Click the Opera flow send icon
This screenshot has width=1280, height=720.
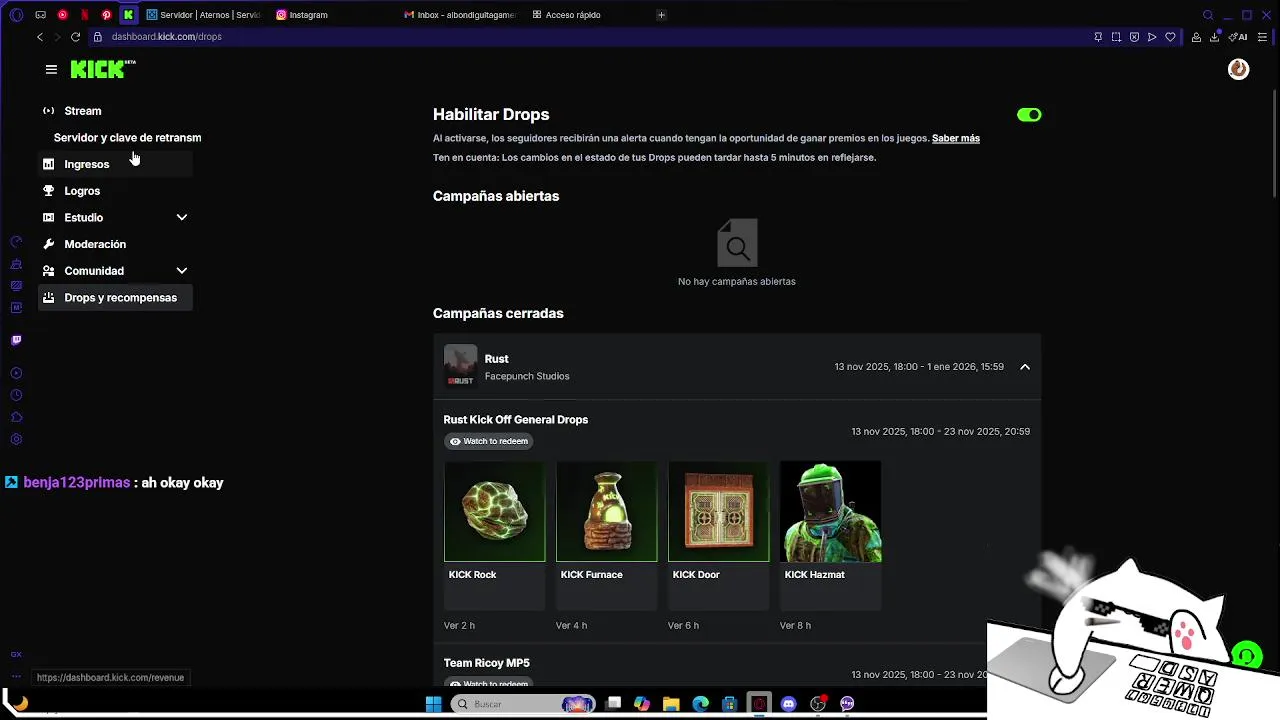click(x=1152, y=37)
